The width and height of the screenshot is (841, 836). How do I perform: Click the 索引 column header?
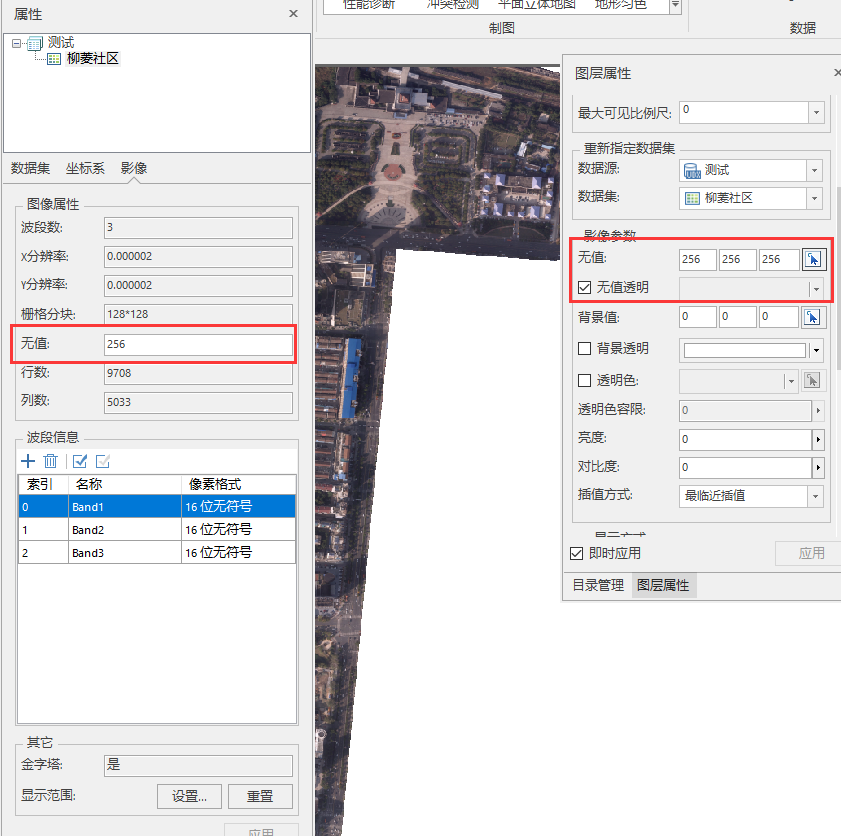pyautogui.click(x=43, y=484)
